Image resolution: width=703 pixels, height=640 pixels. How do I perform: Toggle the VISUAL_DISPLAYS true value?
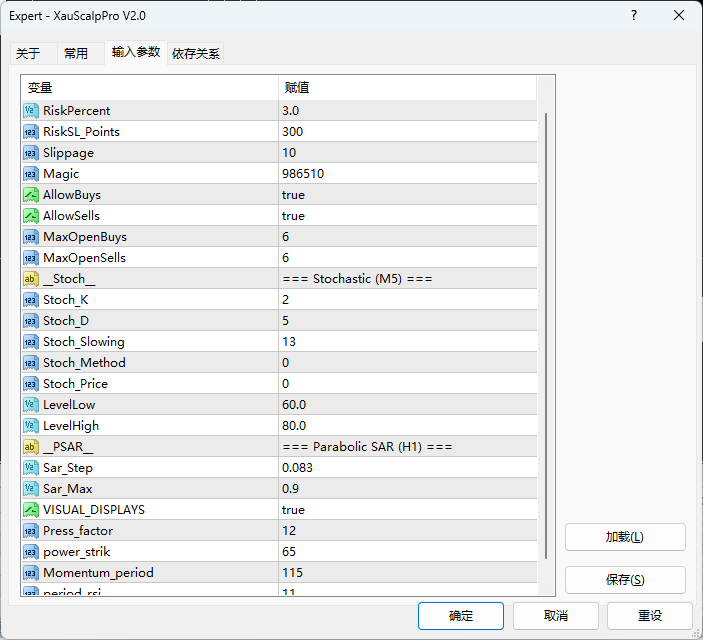click(x=293, y=510)
